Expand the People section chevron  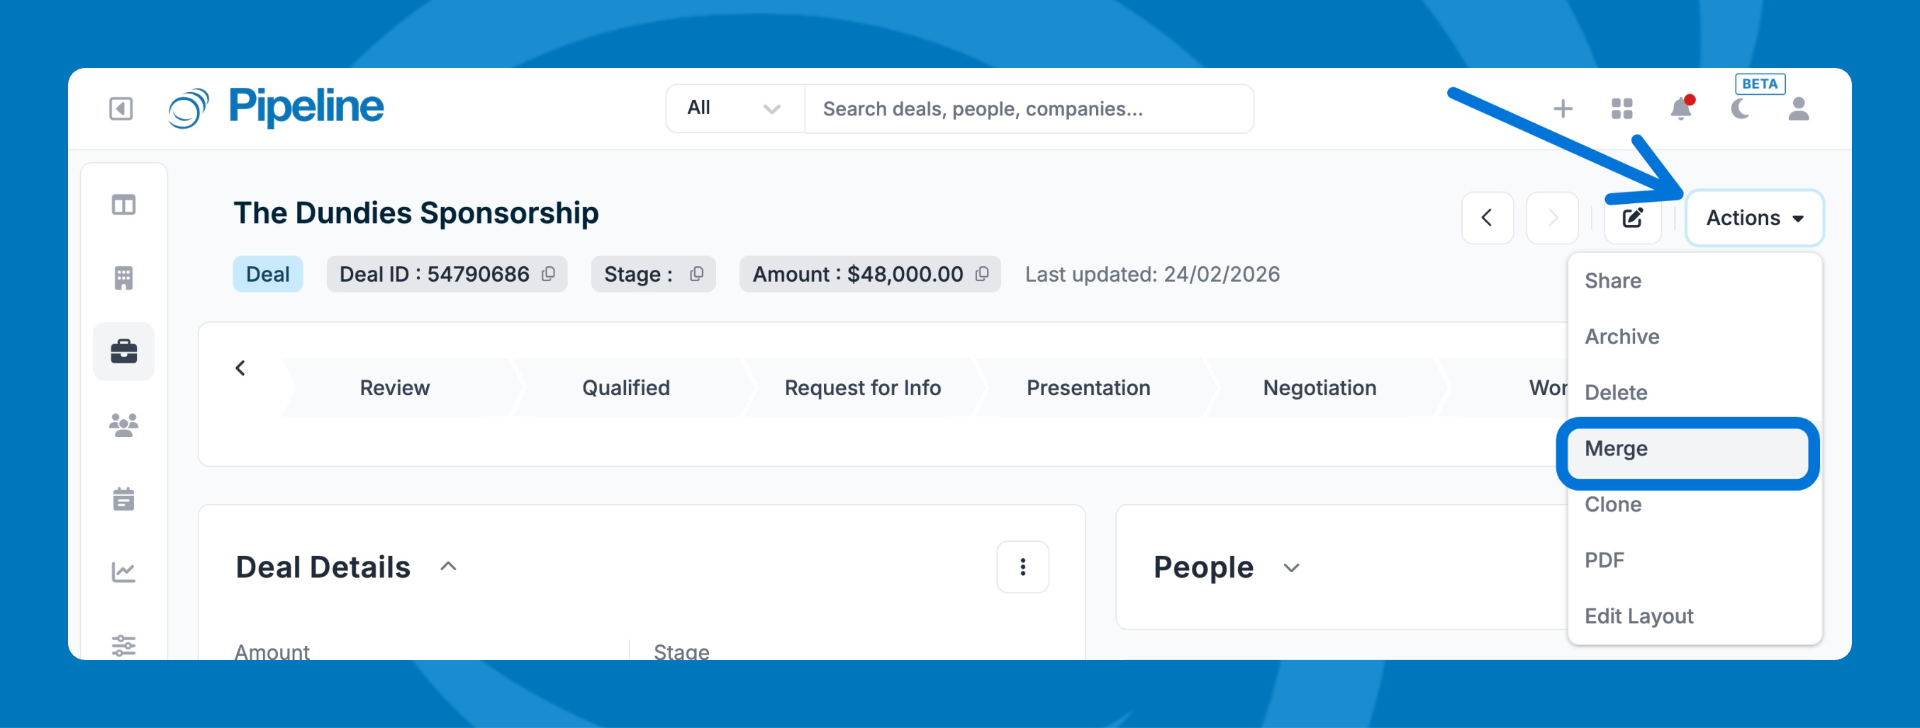[1291, 568]
